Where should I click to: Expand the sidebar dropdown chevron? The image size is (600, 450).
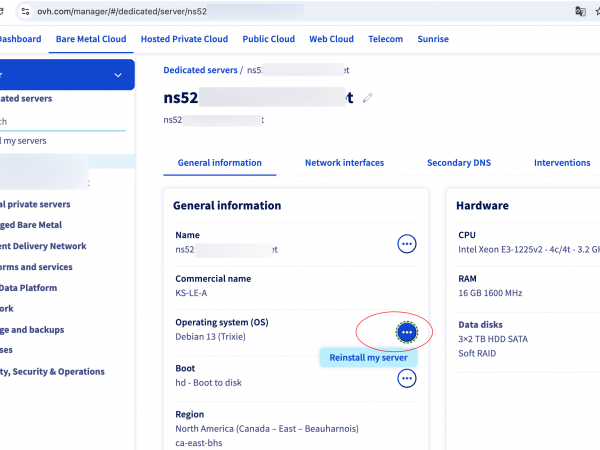click(118, 74)
